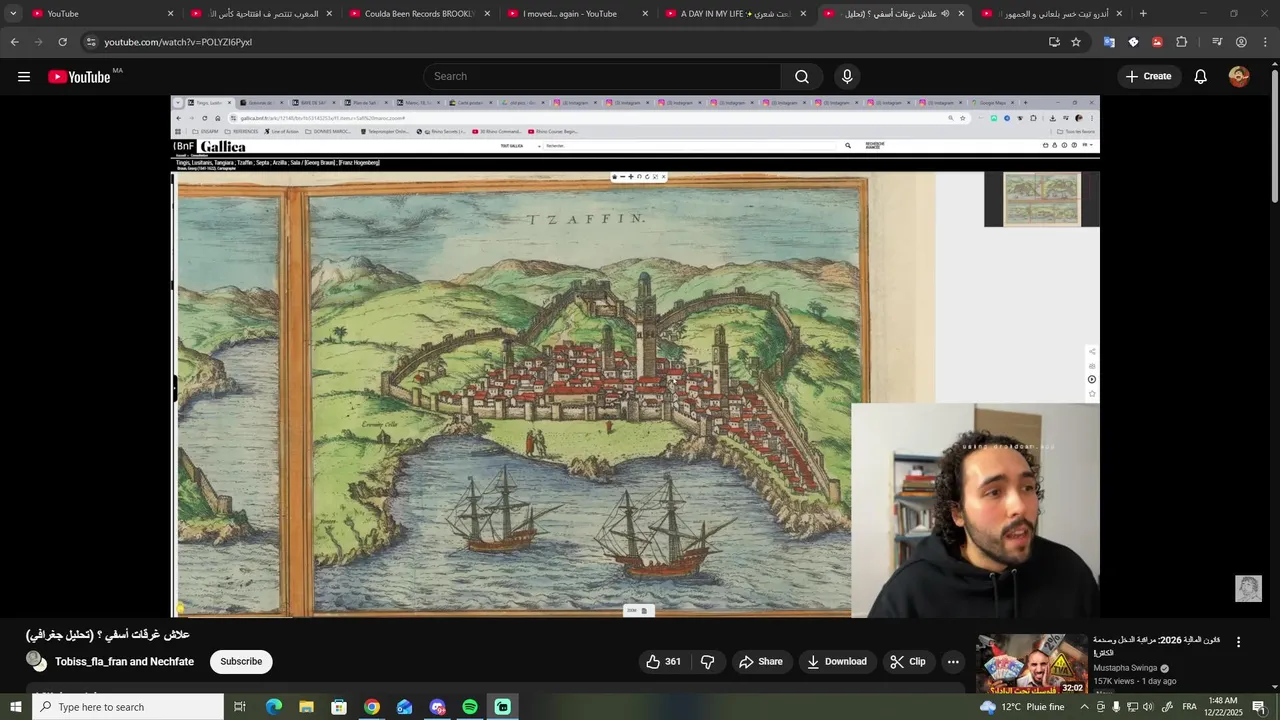Screen dimensions: 1280x720
Task: Open the red image extension icon
Action: pyautogui.click(x=1157, y=42)
